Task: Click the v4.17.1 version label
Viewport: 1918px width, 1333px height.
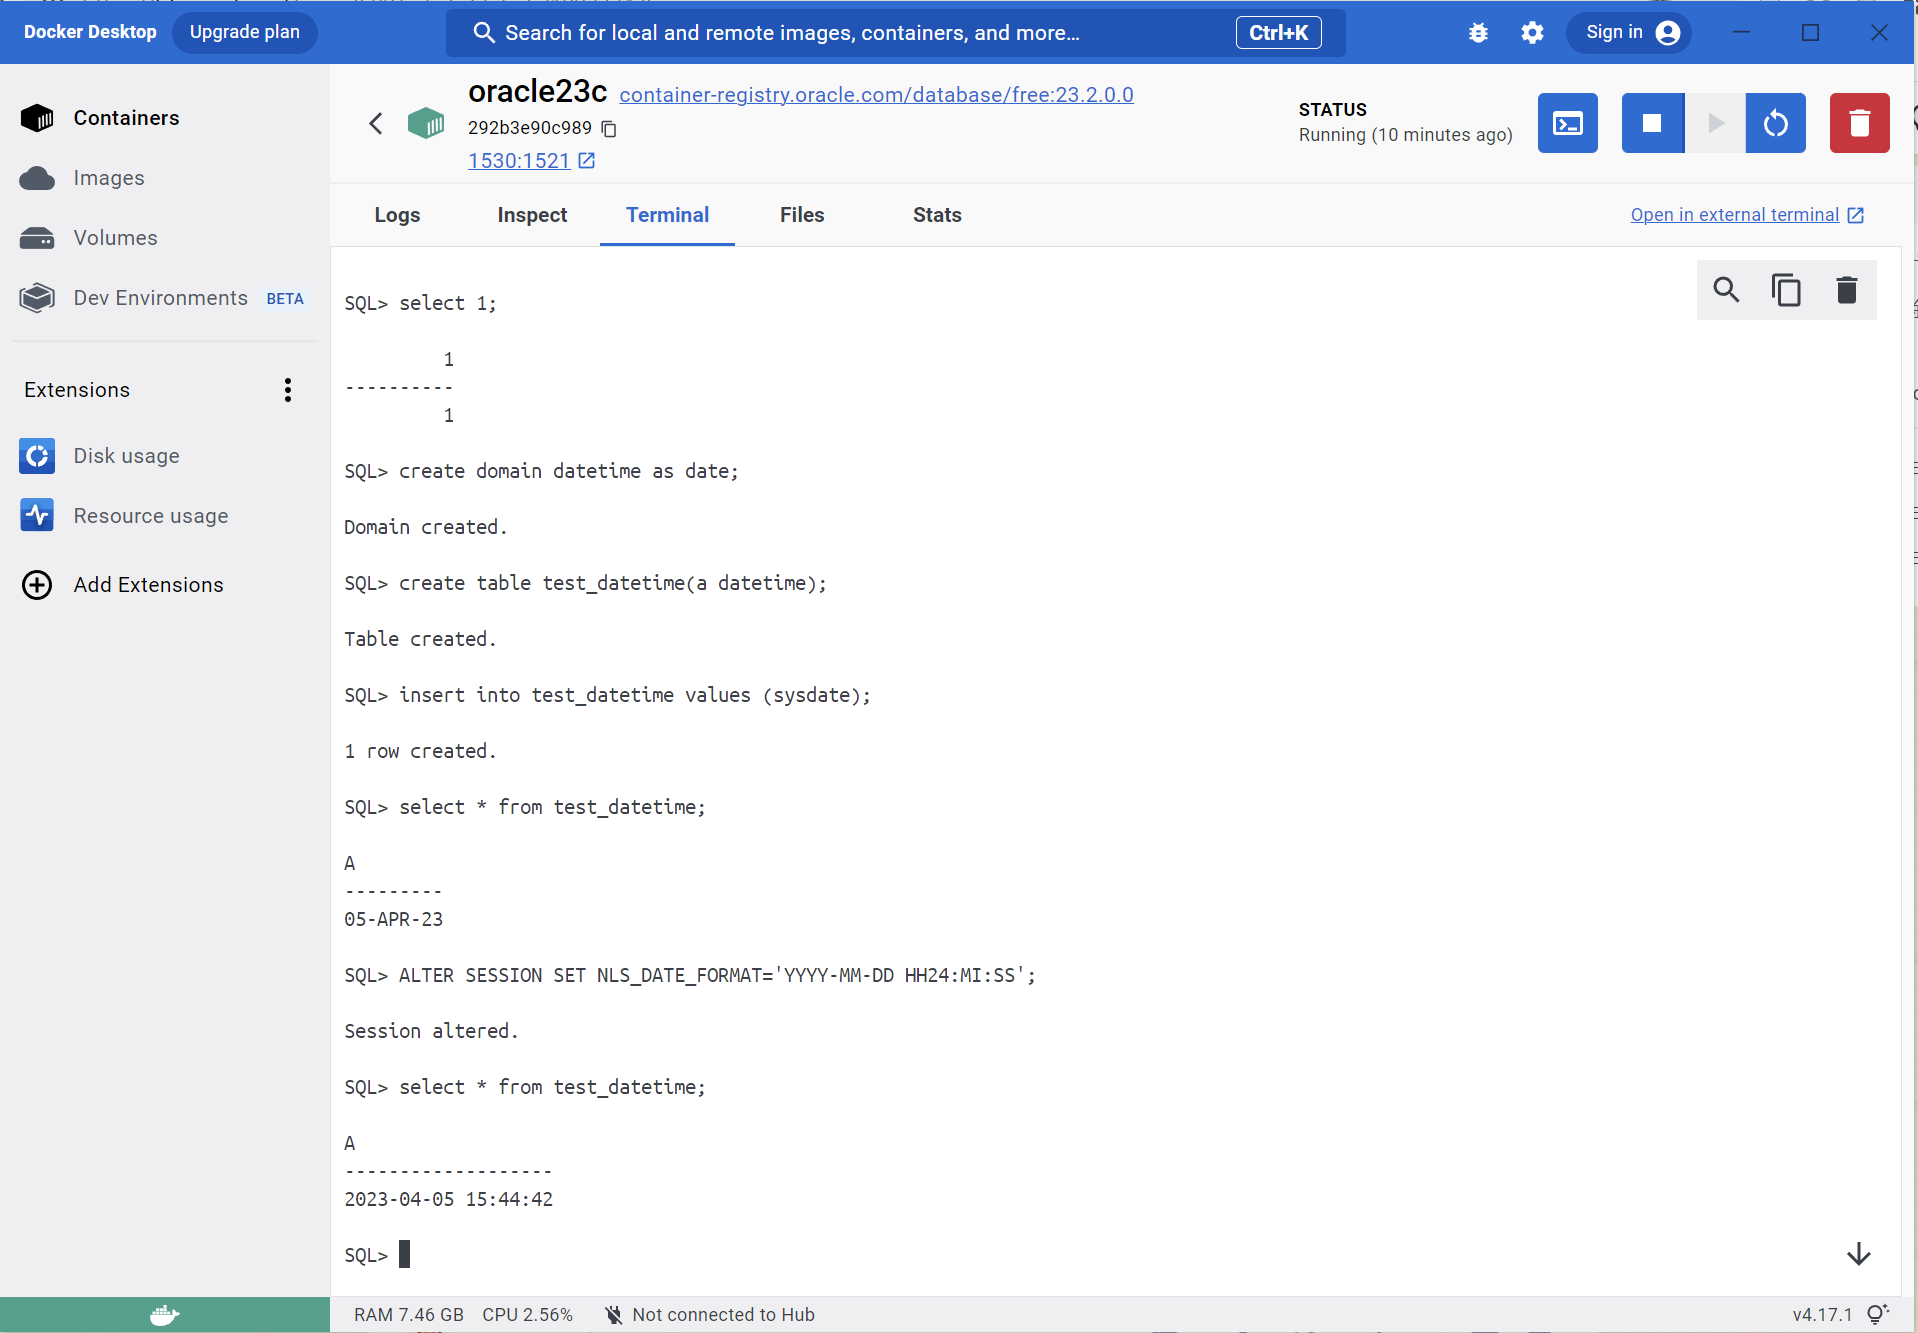Action: coord(1822,1315)
